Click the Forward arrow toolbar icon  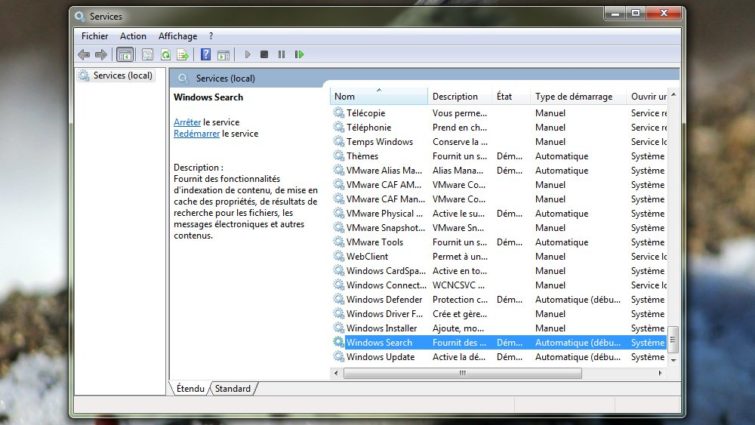pos(101,54)
